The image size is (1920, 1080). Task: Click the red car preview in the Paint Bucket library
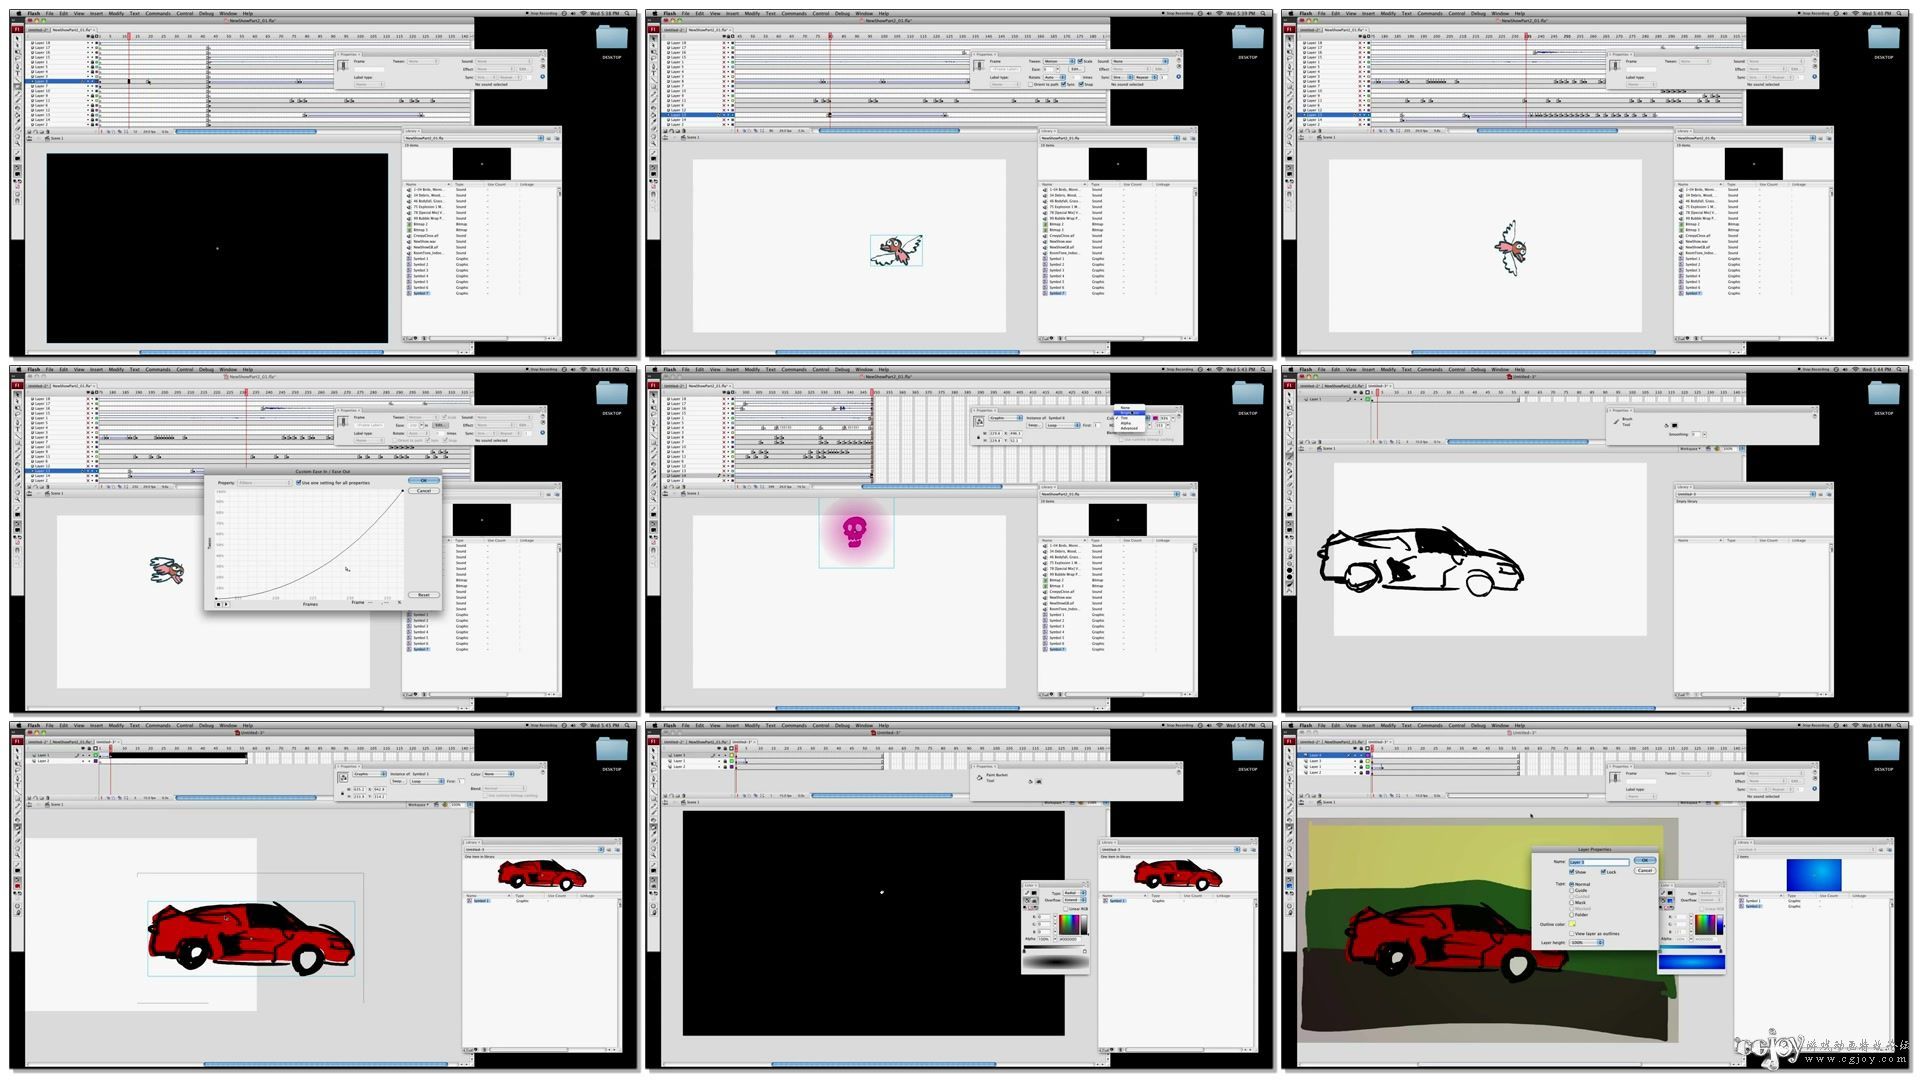pyautogui.click(x=1178, y=875)
